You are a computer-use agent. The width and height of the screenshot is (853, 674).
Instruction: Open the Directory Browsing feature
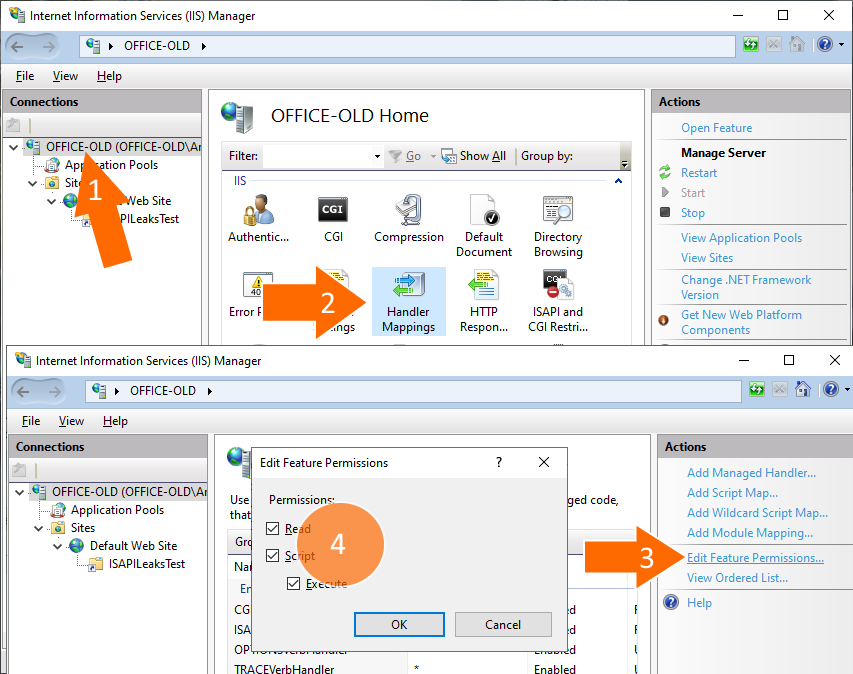click(557, 210)
